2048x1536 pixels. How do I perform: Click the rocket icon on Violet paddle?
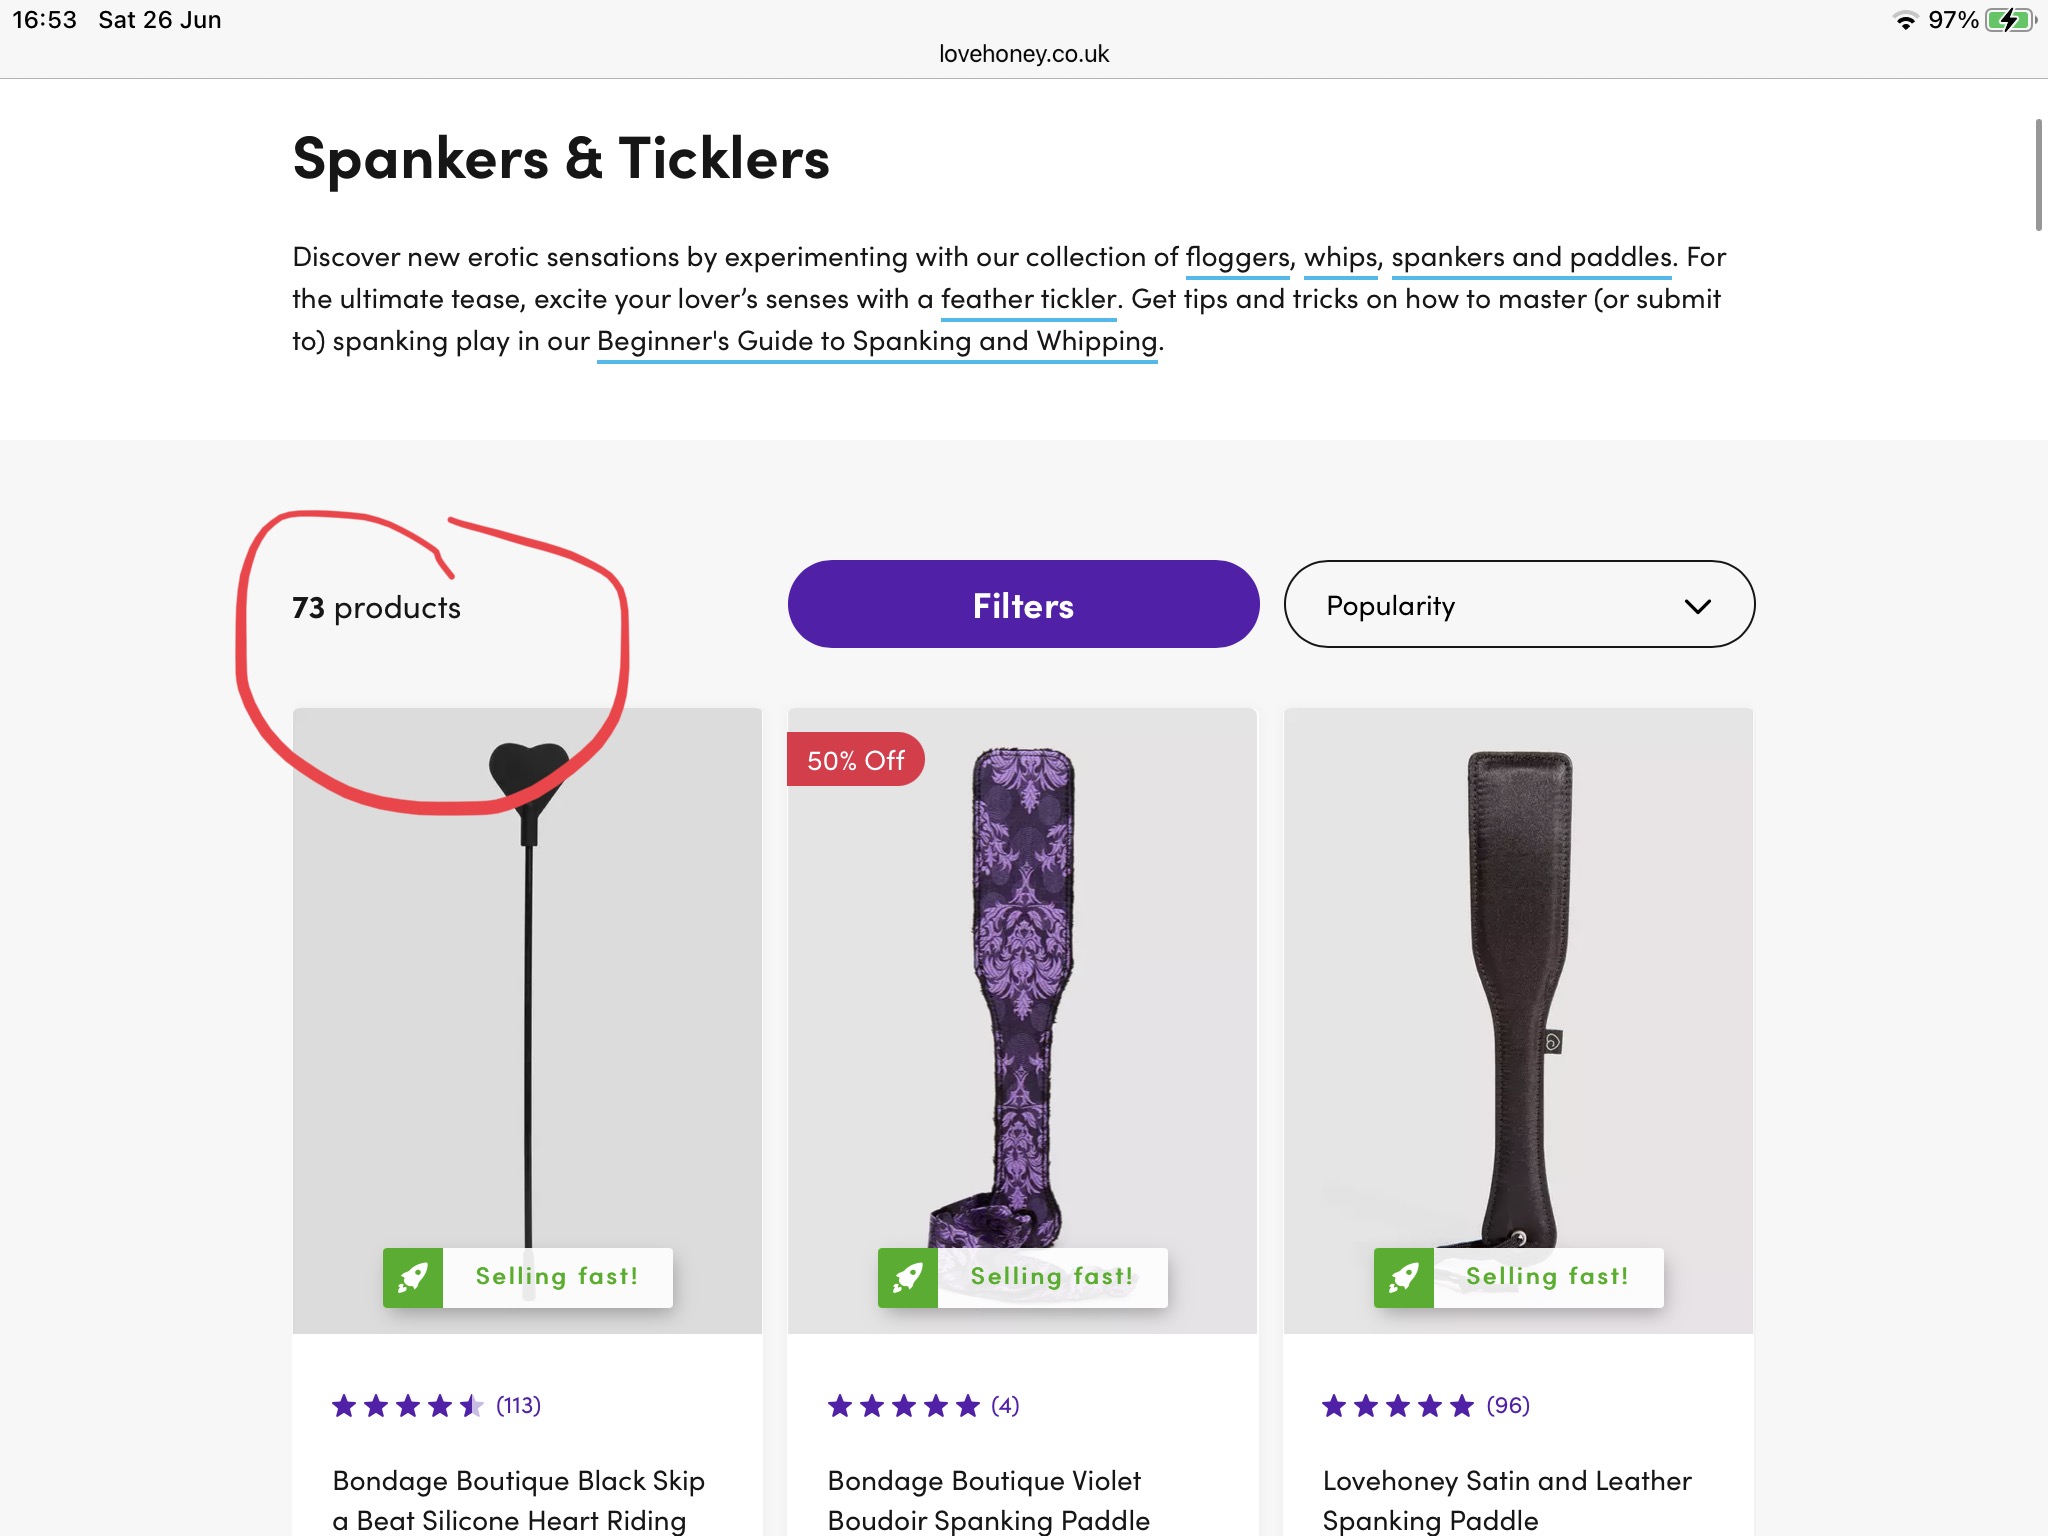908,1277
